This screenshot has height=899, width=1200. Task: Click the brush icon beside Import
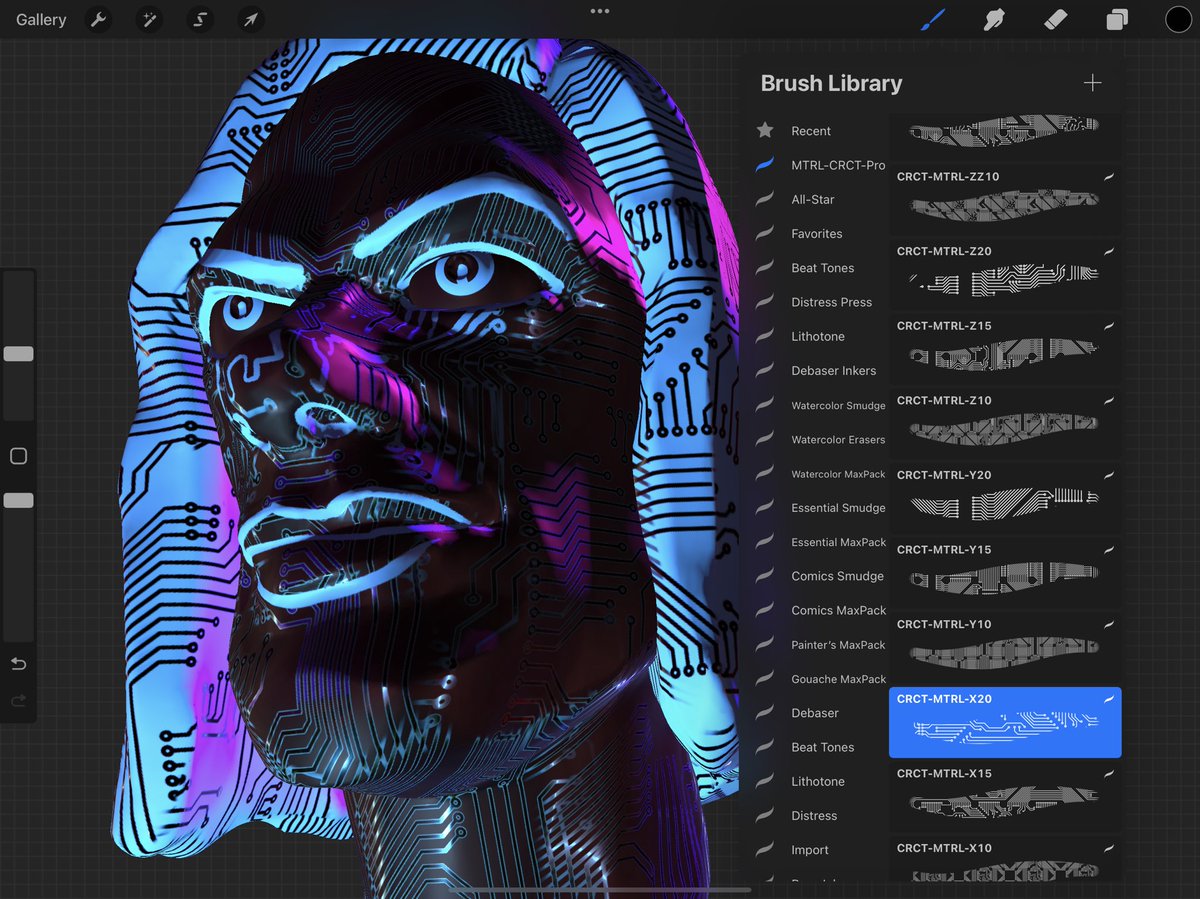[765, 849]
